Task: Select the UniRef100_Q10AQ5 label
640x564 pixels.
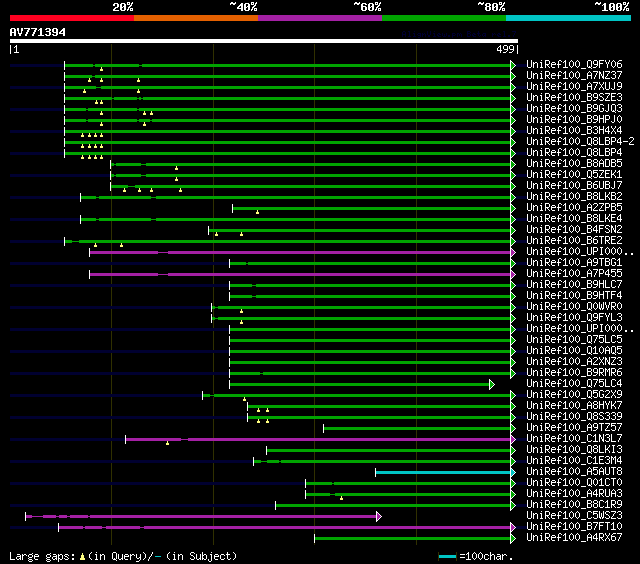Action: pyautogui.click(x=574, y=351)
